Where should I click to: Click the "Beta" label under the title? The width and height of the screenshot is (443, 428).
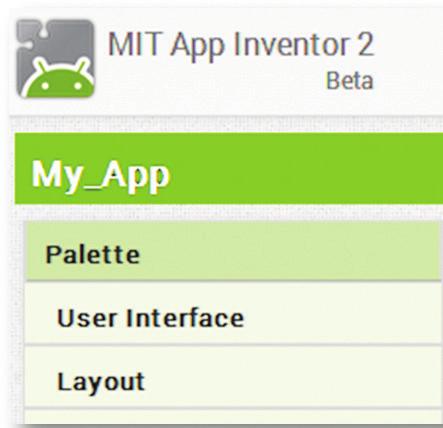point(349,81)
